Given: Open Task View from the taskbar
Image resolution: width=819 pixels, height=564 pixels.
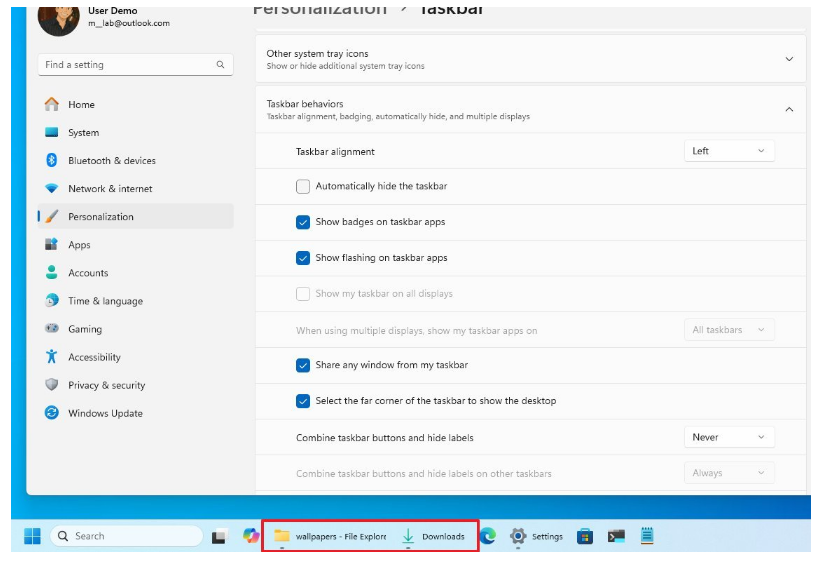Looking at the screenshot, I should coord(219,537).
